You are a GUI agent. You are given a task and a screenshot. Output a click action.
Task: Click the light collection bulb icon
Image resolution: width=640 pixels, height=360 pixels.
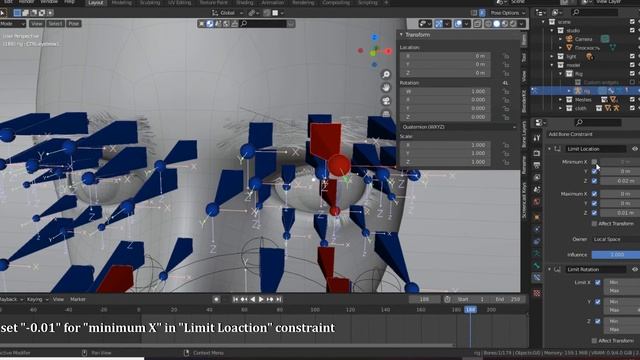[x=589, y=56]
